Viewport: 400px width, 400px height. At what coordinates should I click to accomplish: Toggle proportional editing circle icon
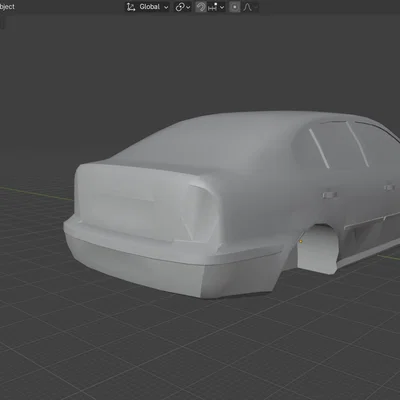pos(235,7)
